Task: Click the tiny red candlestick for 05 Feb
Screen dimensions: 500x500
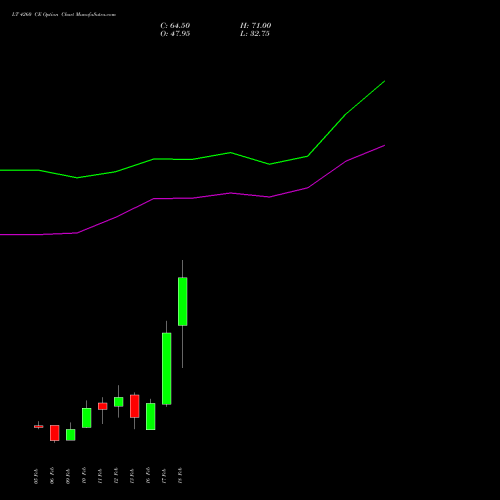Action: pyautogui.click(x=39, y=426)
